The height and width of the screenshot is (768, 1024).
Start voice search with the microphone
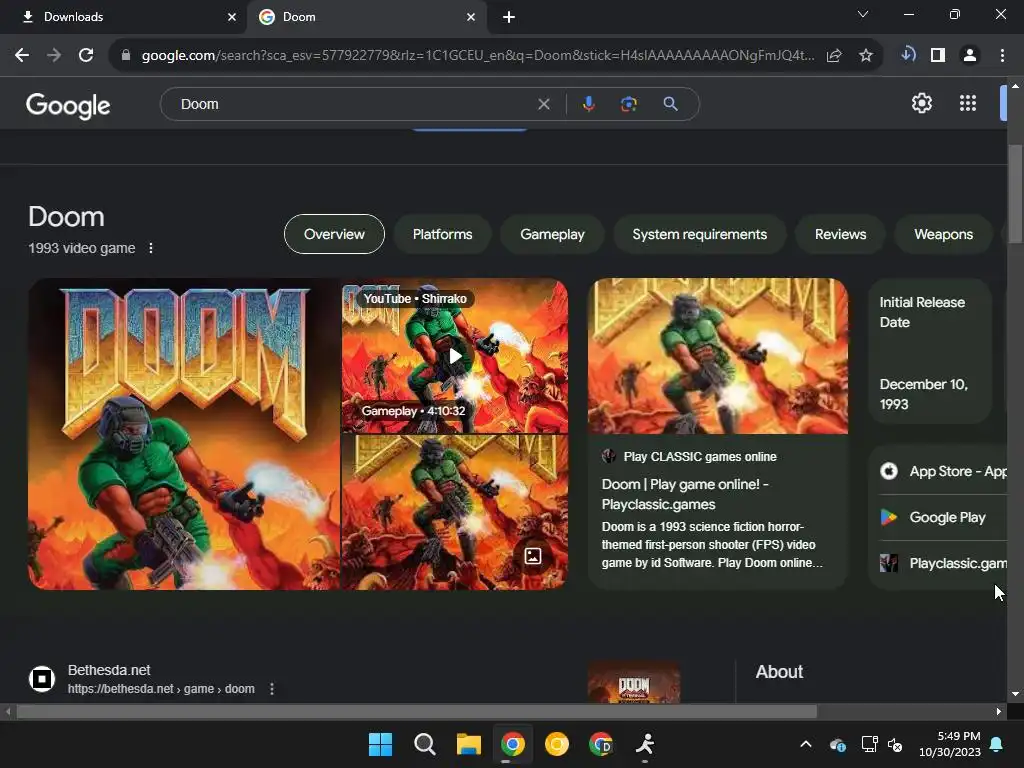coord(588,104)
